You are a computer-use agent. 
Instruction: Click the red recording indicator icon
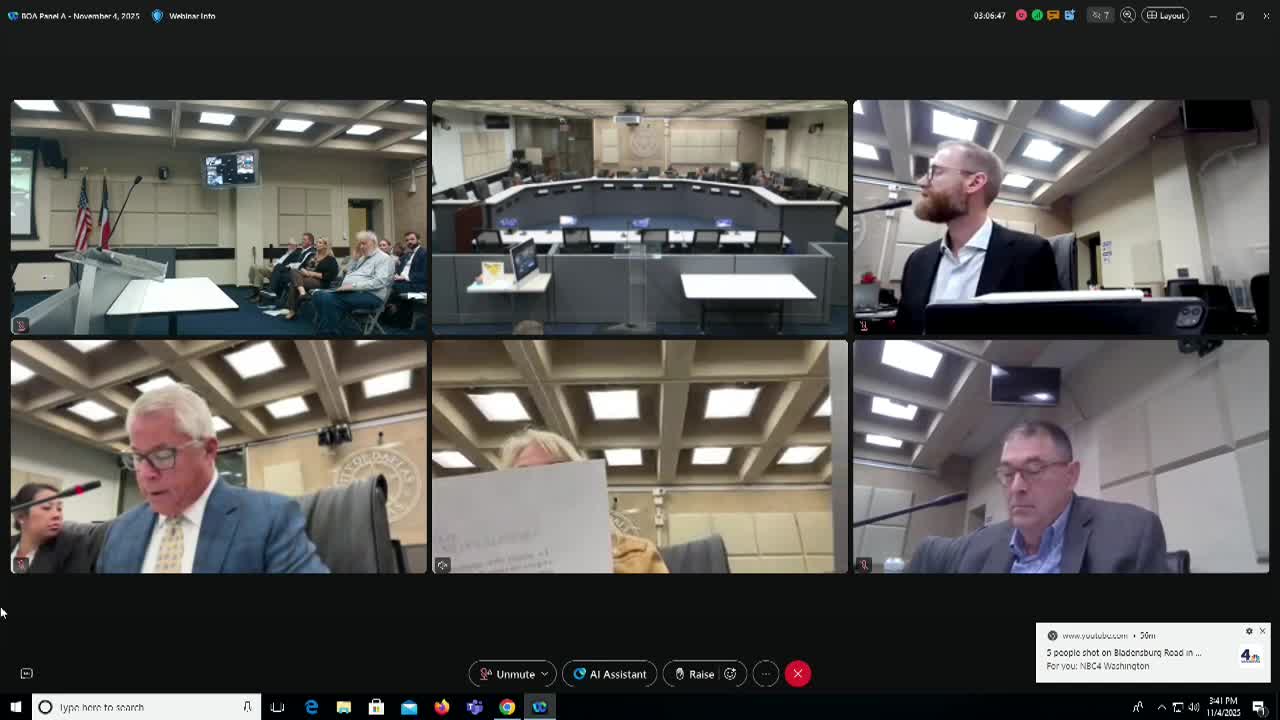pos(1021,16)
